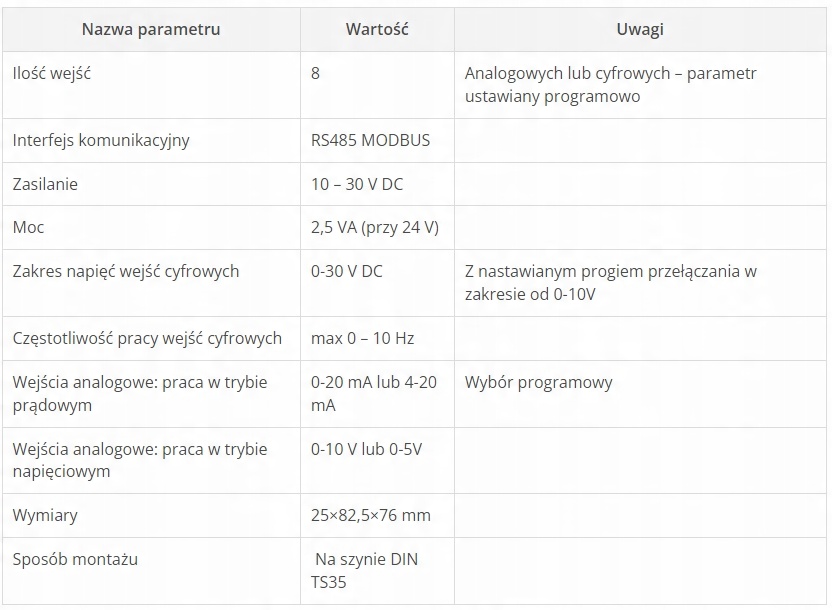Click the "Nazwa parametru" column header
Viewport: 832px width, 610px height.
[x=150, y=29]
